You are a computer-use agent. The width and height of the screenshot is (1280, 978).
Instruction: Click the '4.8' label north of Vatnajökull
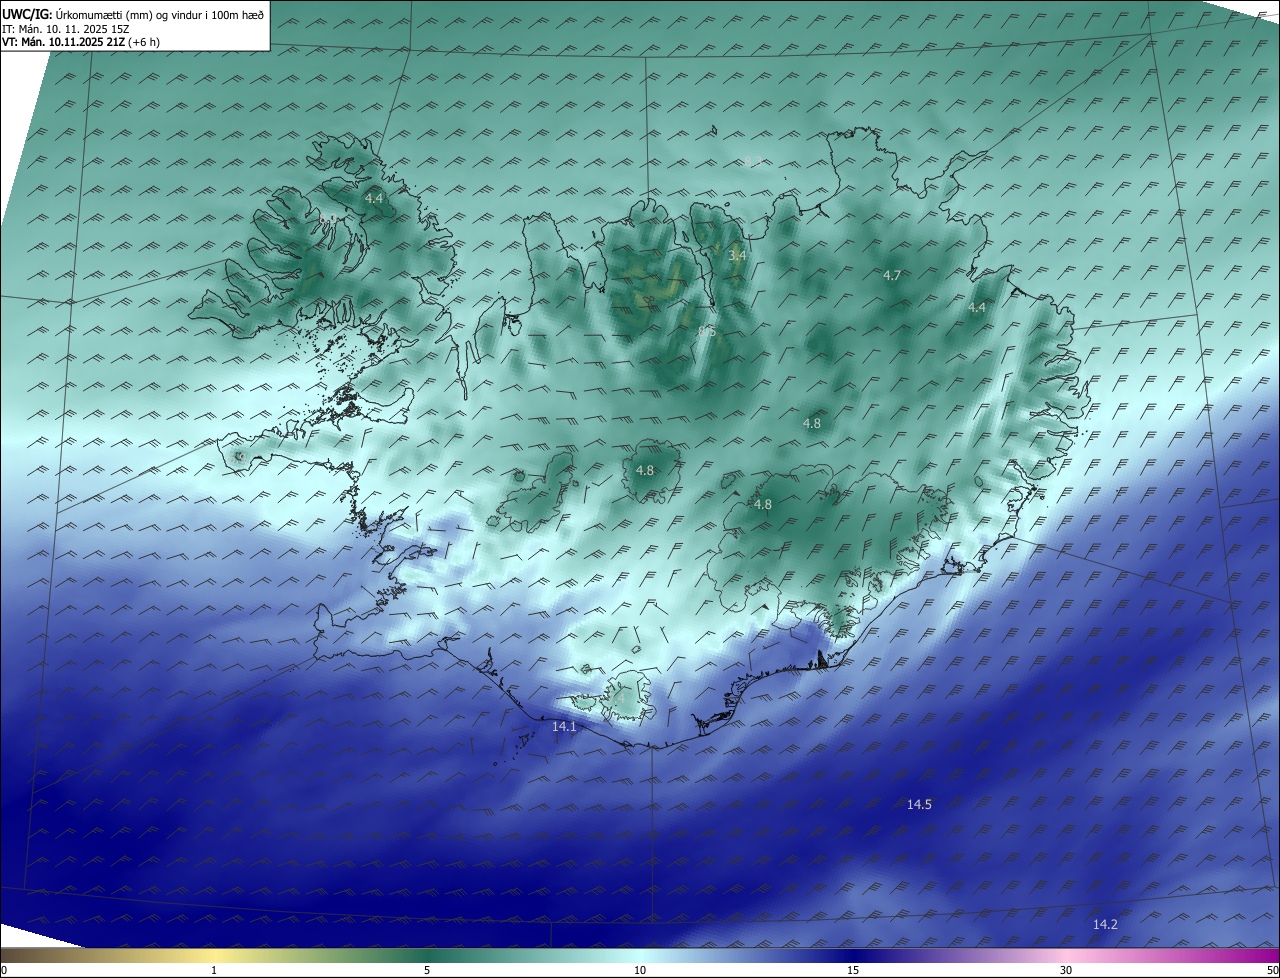(812, 424)
